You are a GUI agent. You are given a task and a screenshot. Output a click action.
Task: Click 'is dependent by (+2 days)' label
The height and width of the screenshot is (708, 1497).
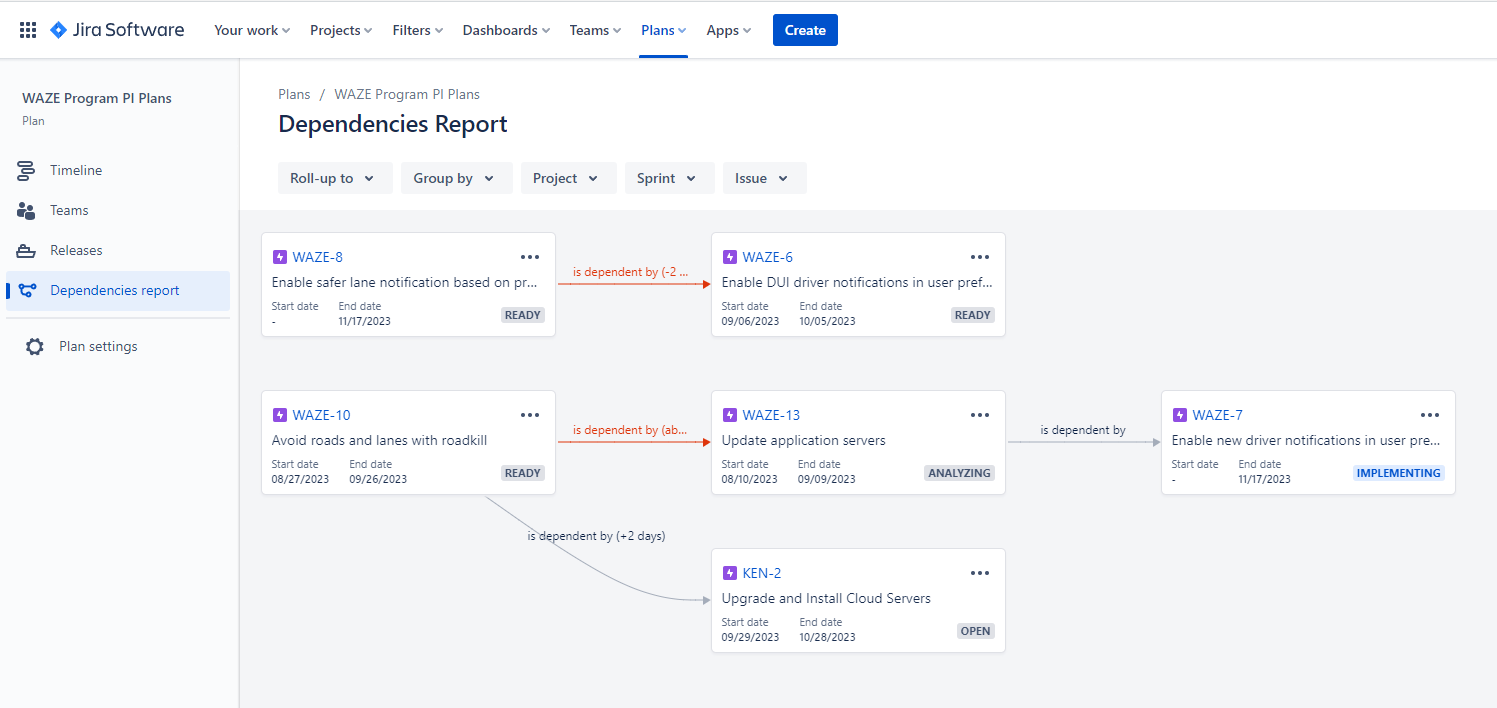pos(596,536)
